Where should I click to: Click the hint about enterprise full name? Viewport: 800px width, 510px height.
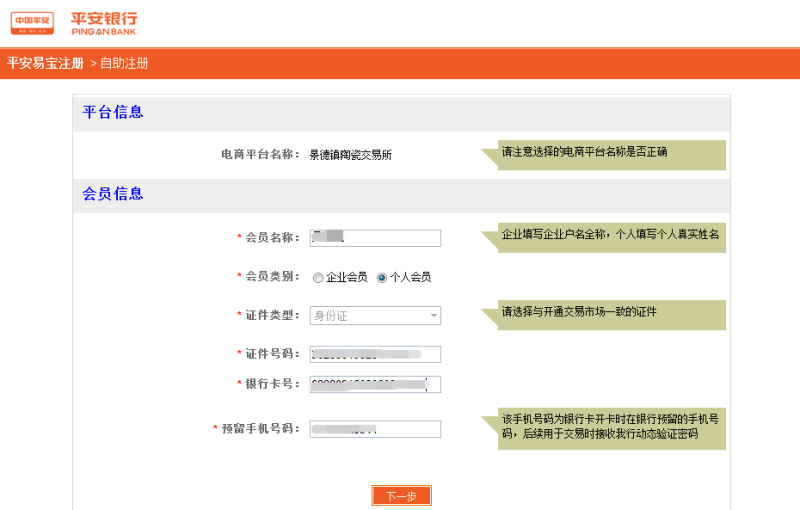pos(612,235)
